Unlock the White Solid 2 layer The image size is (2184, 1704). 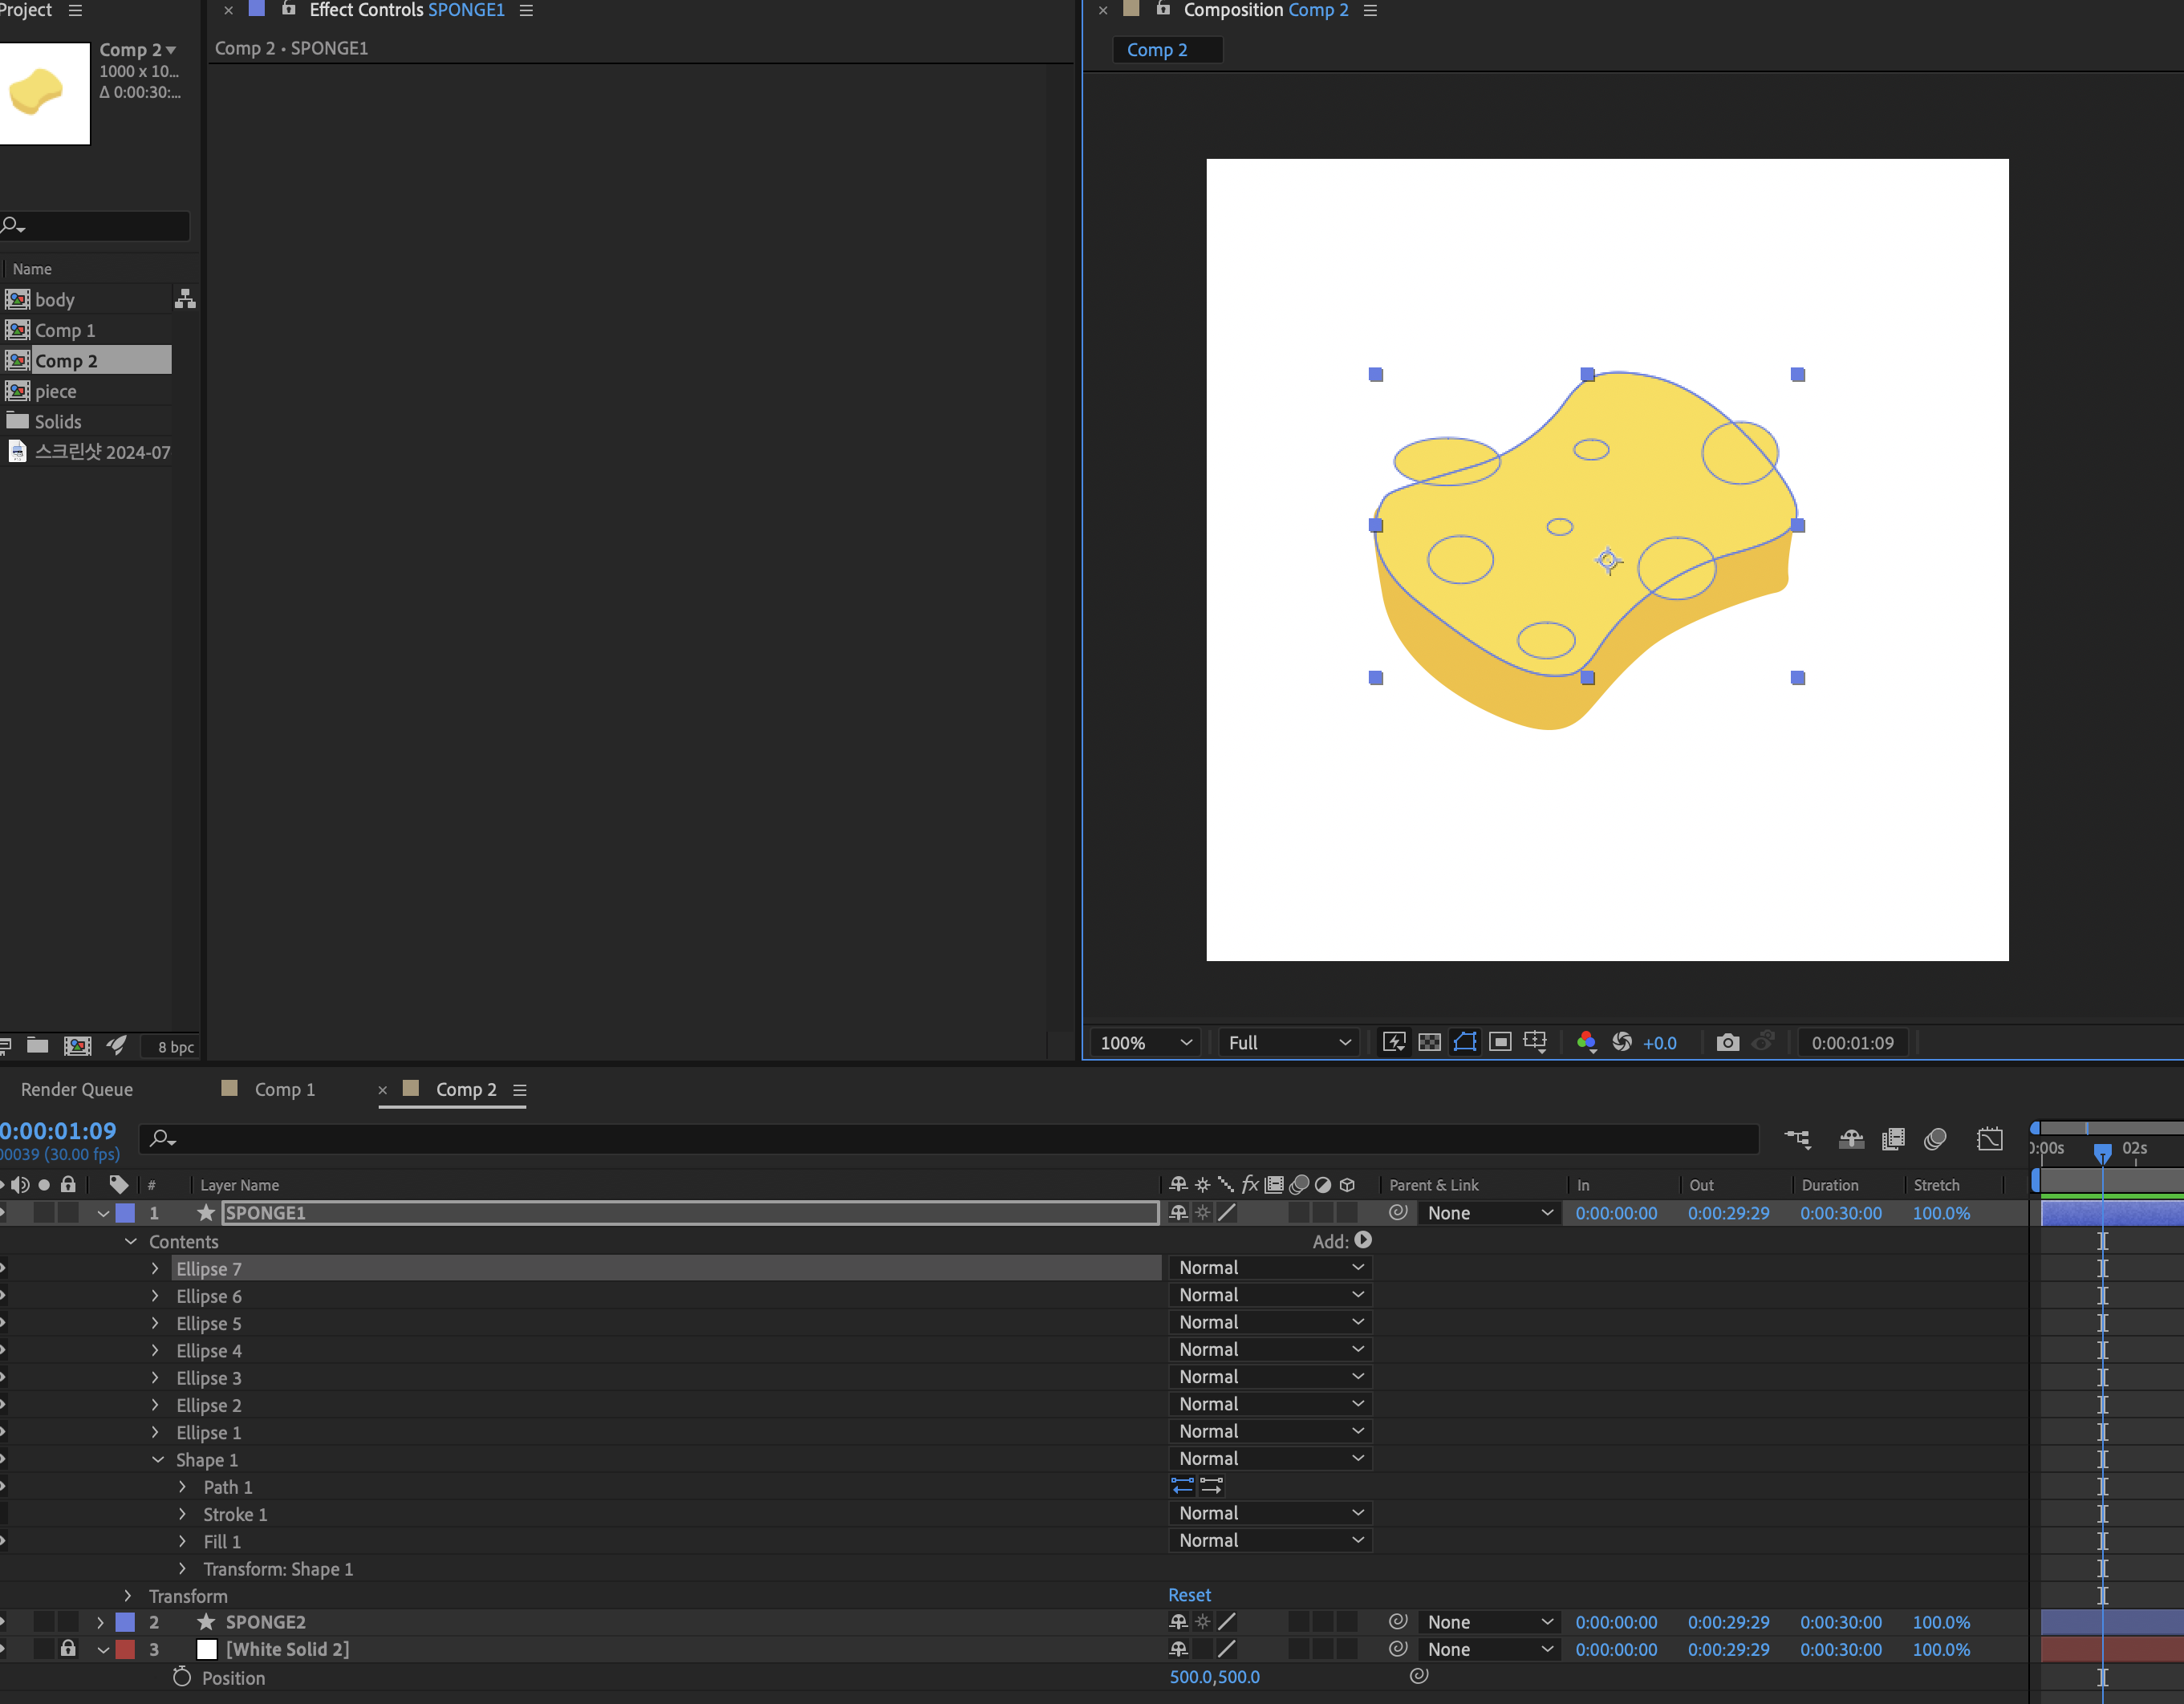68,1648
